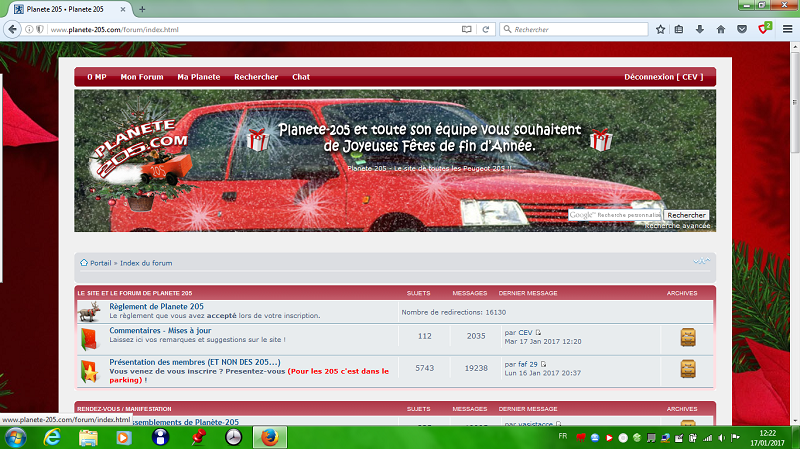
Task: Open the Firefox hamburger menu
Action: point(787,30)
